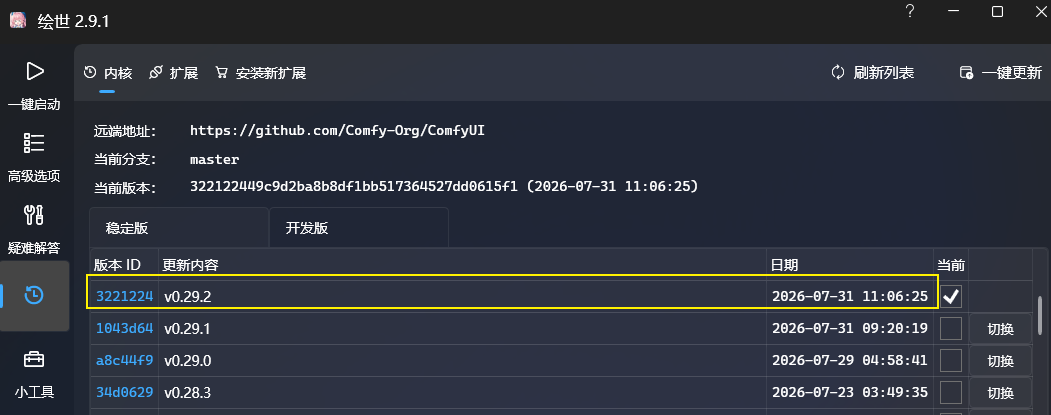This screenshot has height=415, width=1051.
Task: Click the app logo avatar icon
Action: point(18,20)
